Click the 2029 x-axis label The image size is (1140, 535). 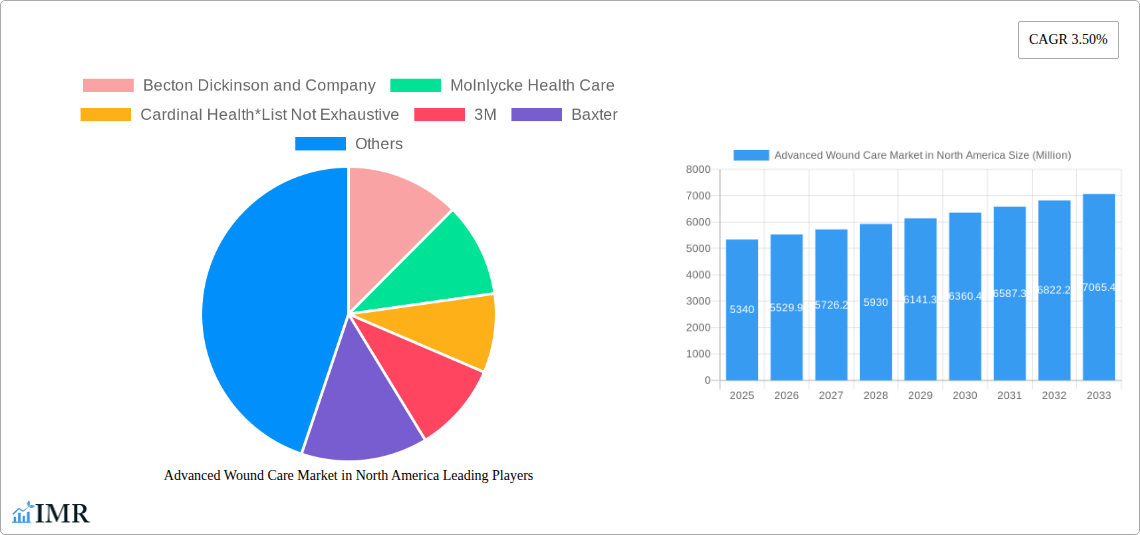click(920, 395)
